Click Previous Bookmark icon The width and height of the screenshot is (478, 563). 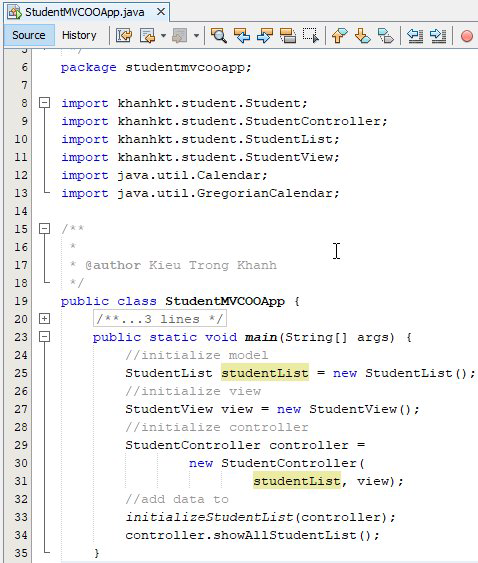[x=339, y=36]
